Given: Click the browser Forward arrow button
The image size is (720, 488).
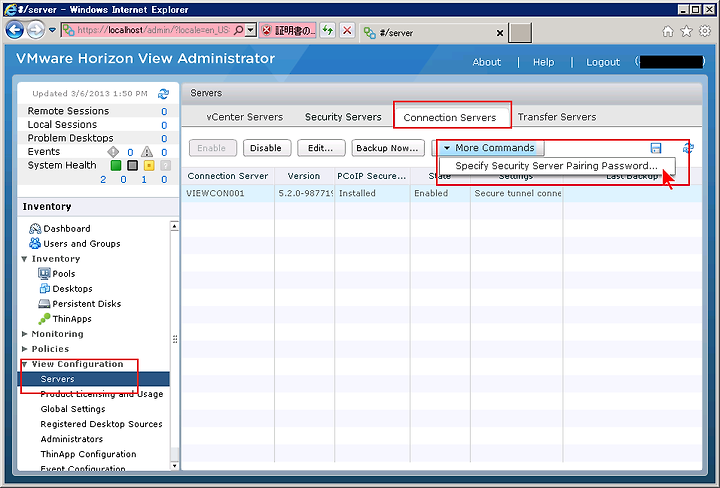Looking at the screenshot, I should [x=36, y=30].
